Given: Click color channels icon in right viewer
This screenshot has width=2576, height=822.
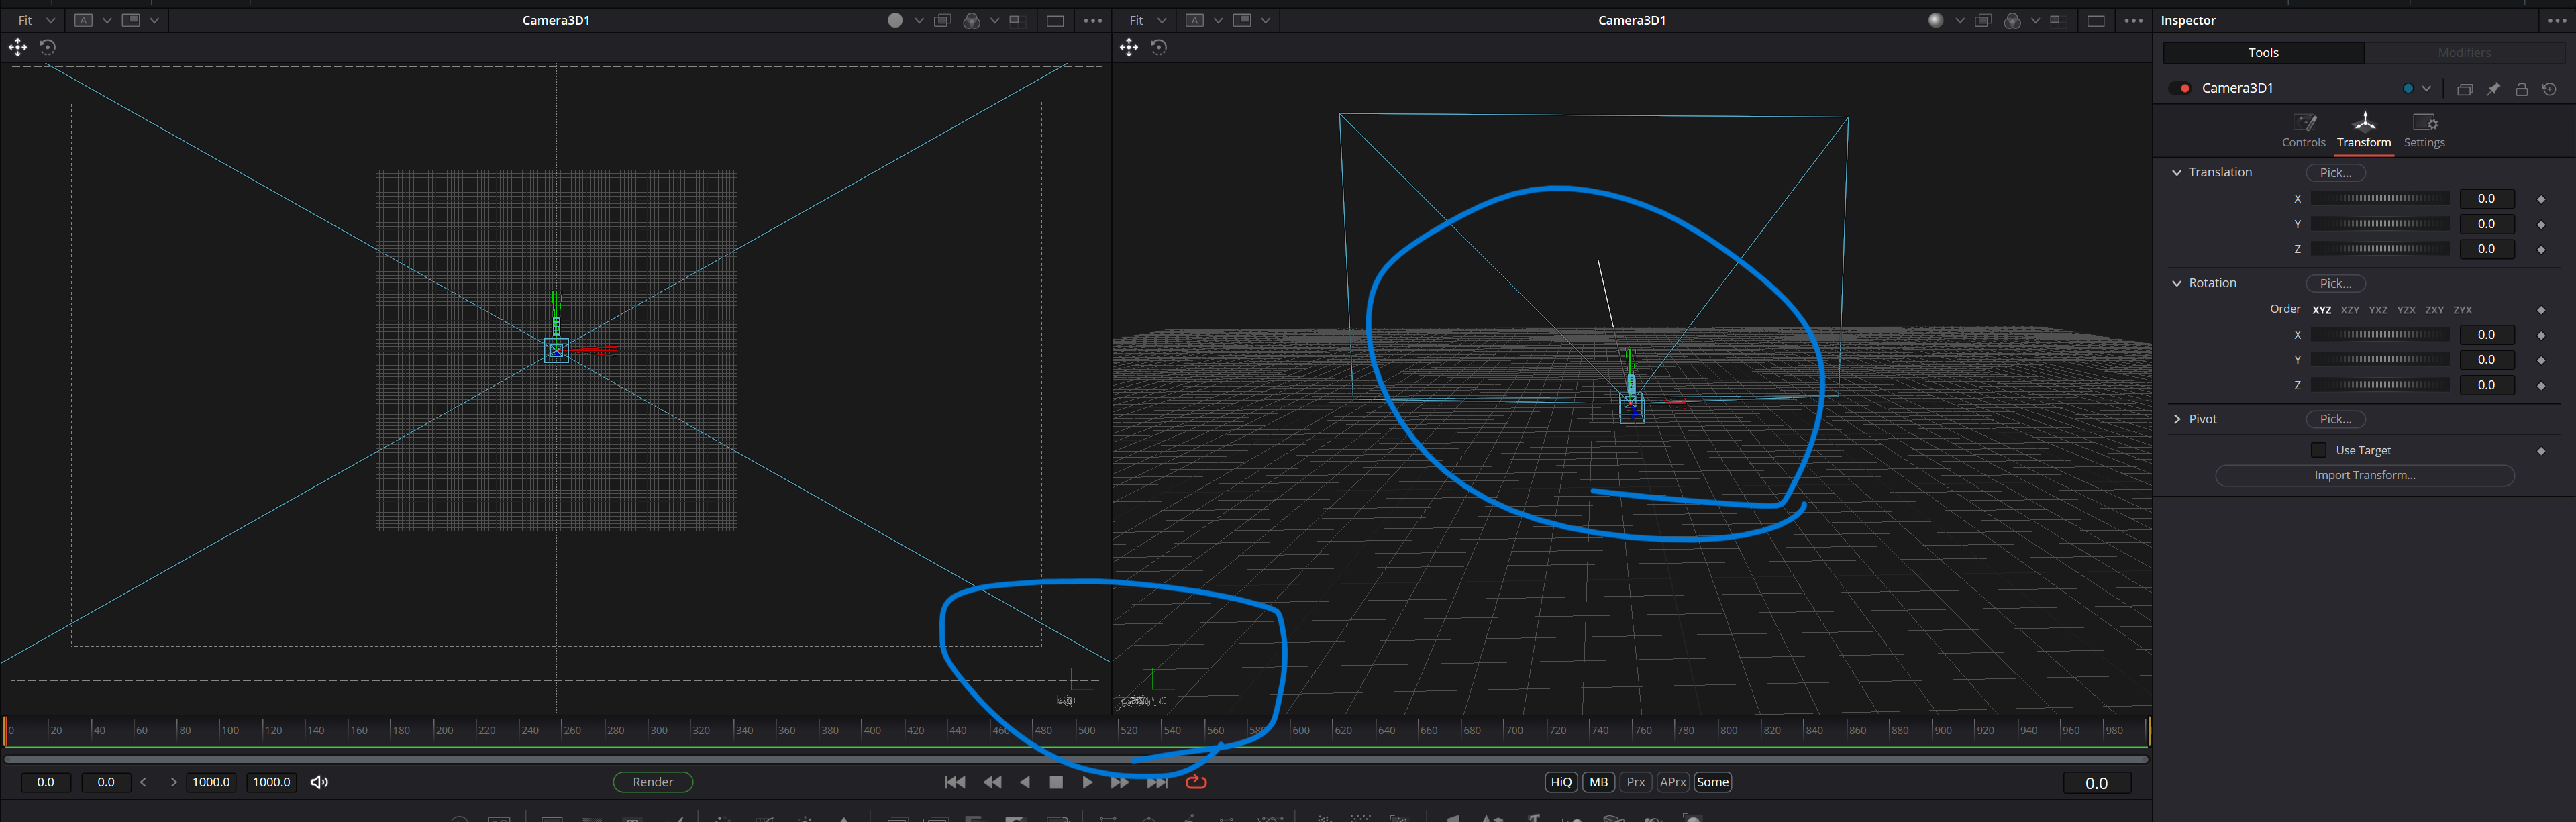Looking at the screenshot, I should click(x=2012, y=21).
